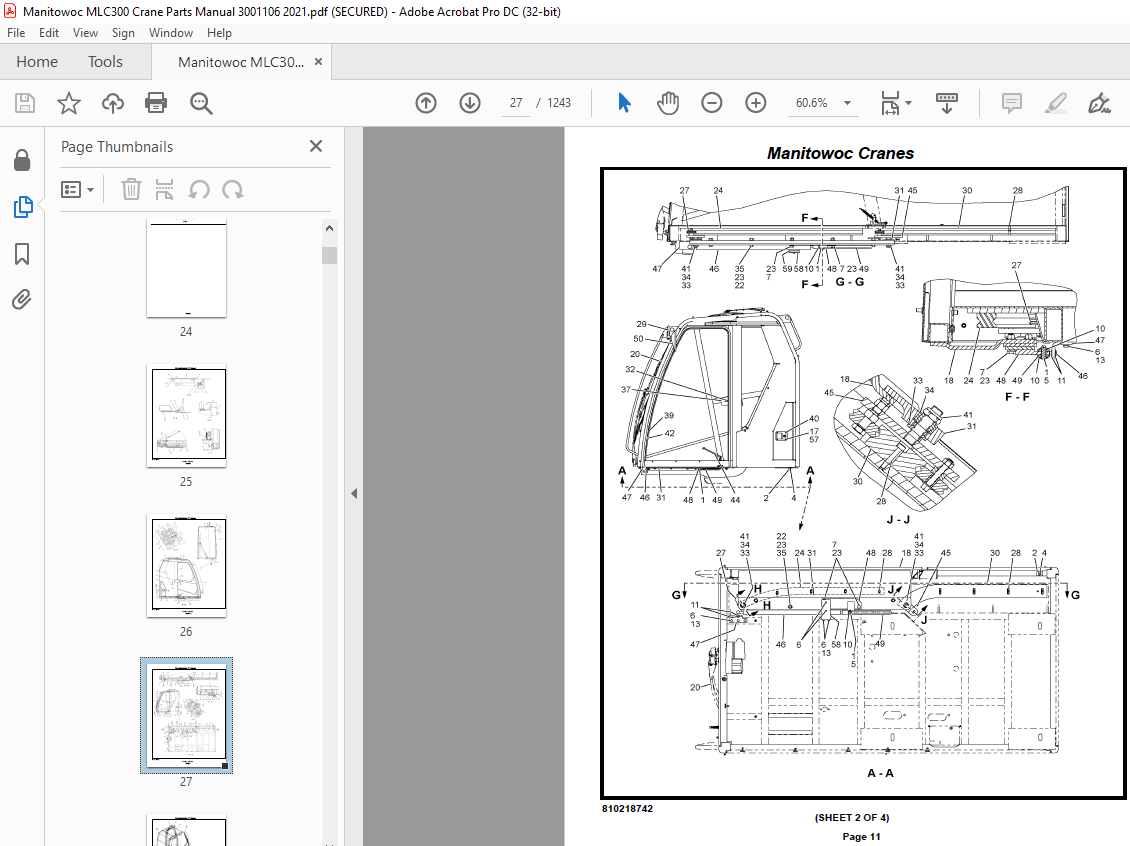The width and height of the screenshot is (1130, 846).
Task: Toggle the Page Thumbnails panel icon
Action: (22, 207)
